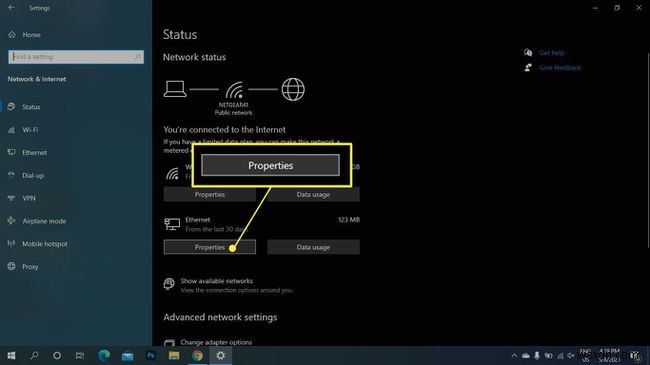Click the ENG US language indicator

(585, 355)
